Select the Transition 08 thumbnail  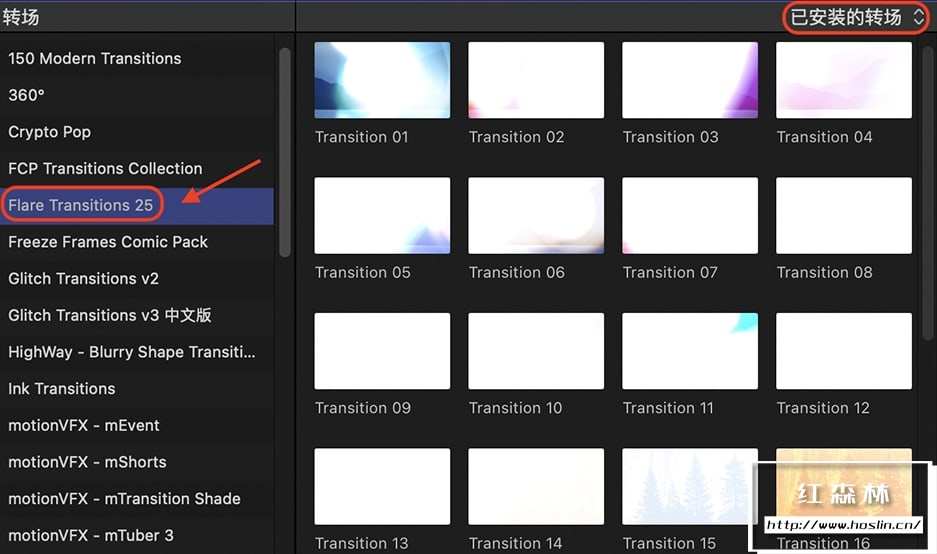tap(844, 216)
